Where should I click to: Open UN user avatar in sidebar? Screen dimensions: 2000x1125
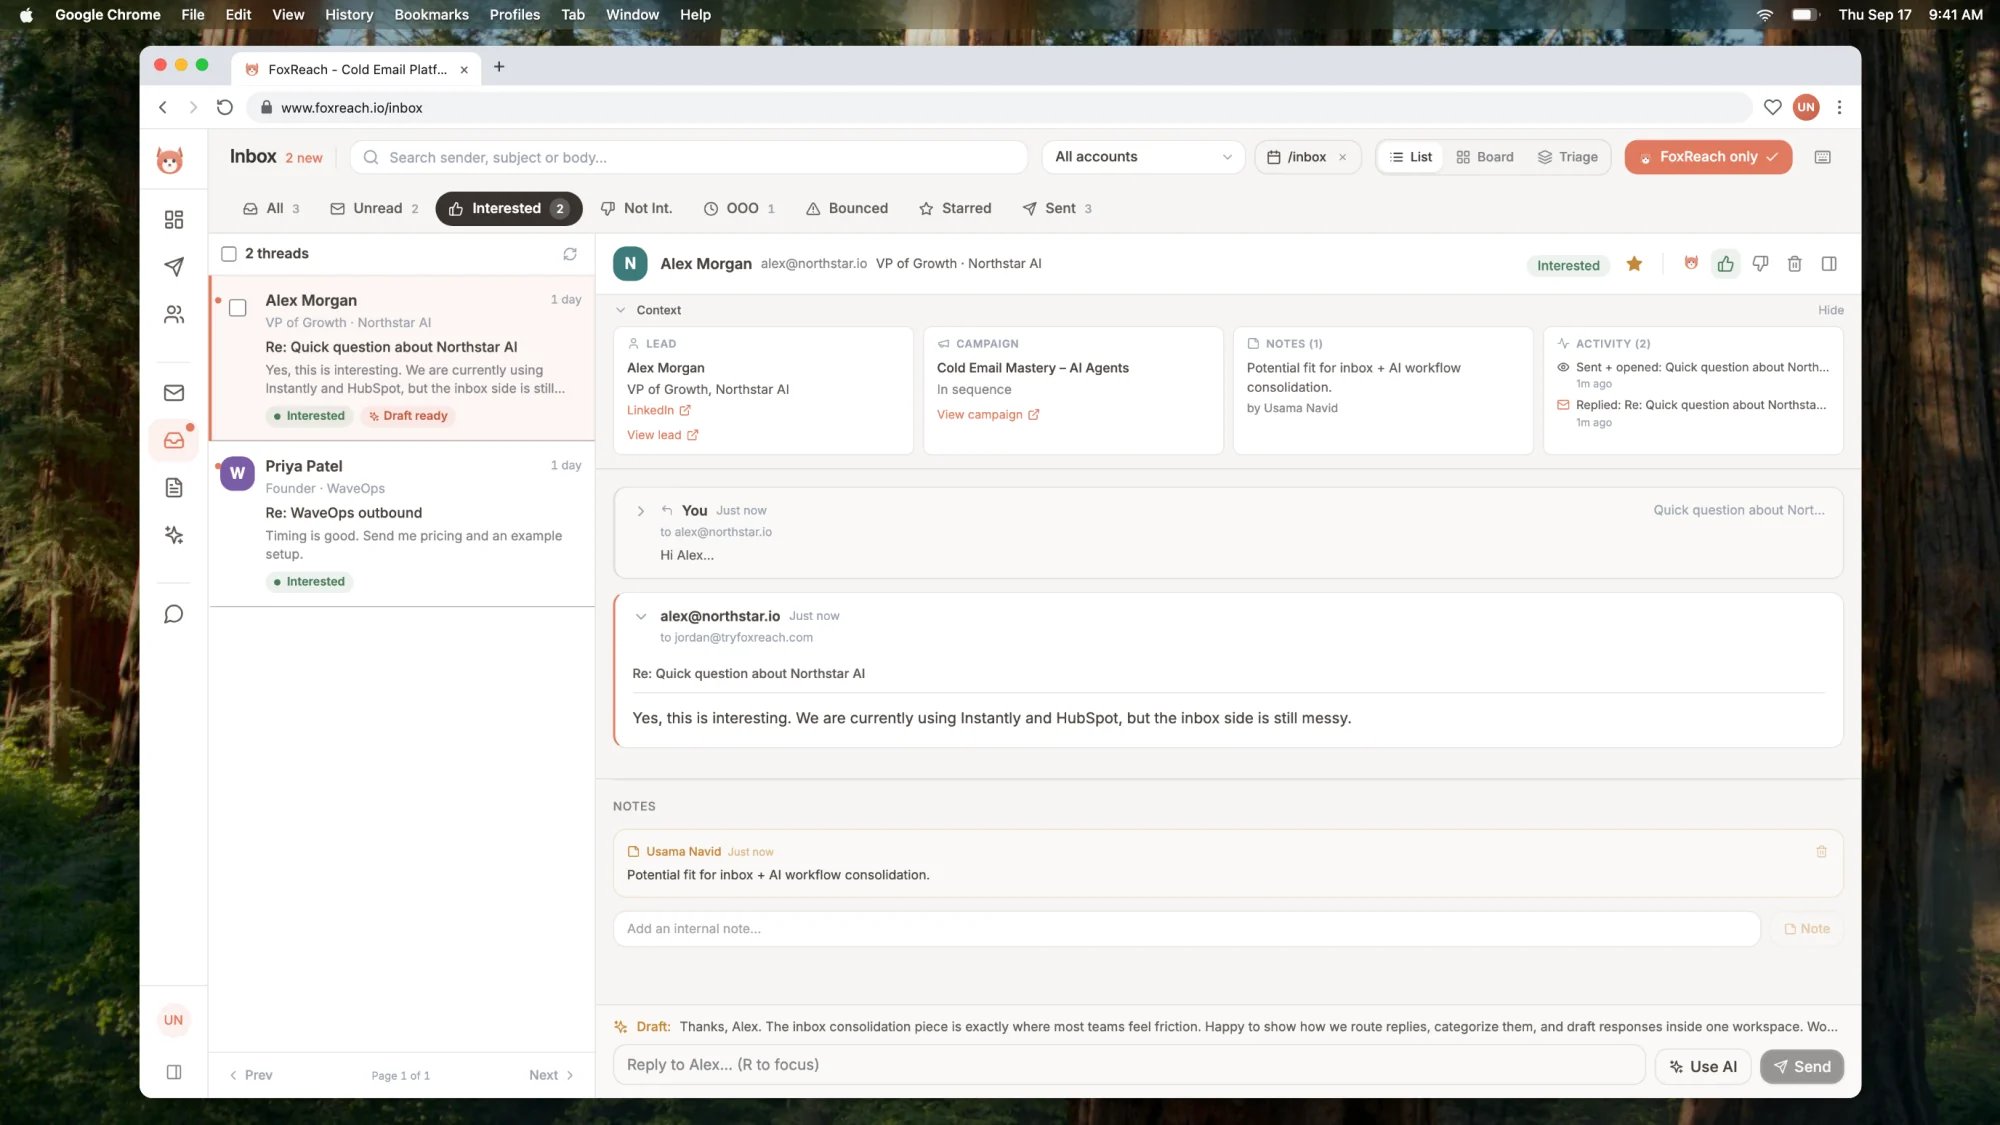pyautogui.click(x=174, y=1020)
